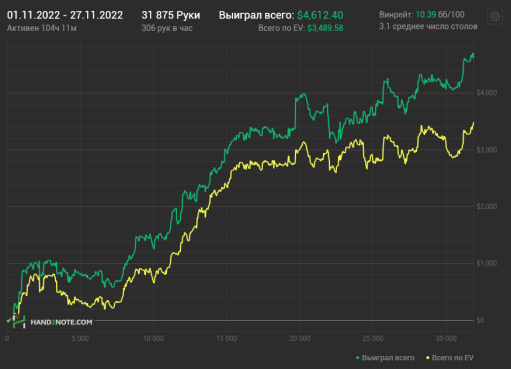This screenshot has width=511, height=369.
Task: Click the $4,000 y-axis label
Action: (487, 93)
